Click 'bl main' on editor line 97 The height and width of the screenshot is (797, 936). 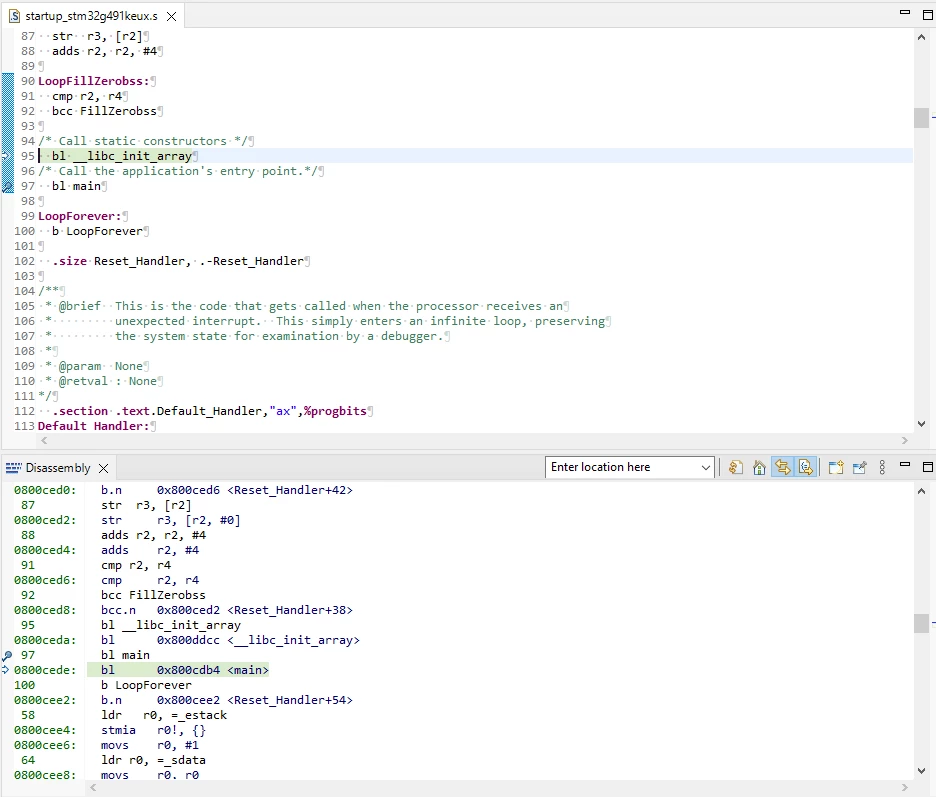[x=76, y=186]
